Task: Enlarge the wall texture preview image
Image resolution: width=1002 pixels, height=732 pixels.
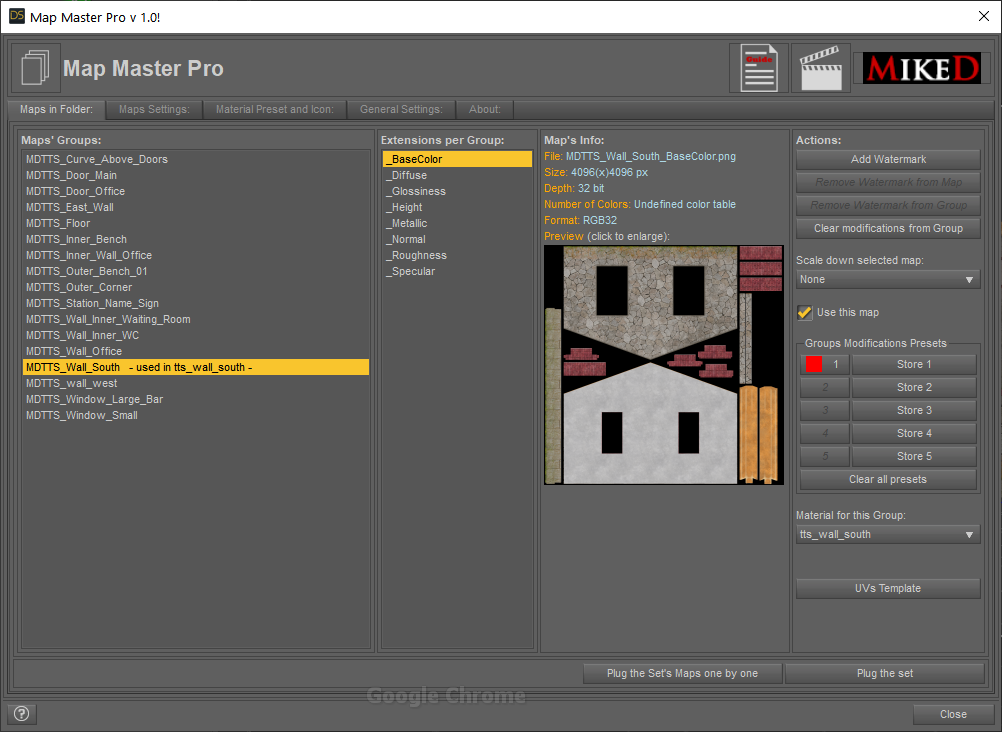Action: (x=663, y=365)
